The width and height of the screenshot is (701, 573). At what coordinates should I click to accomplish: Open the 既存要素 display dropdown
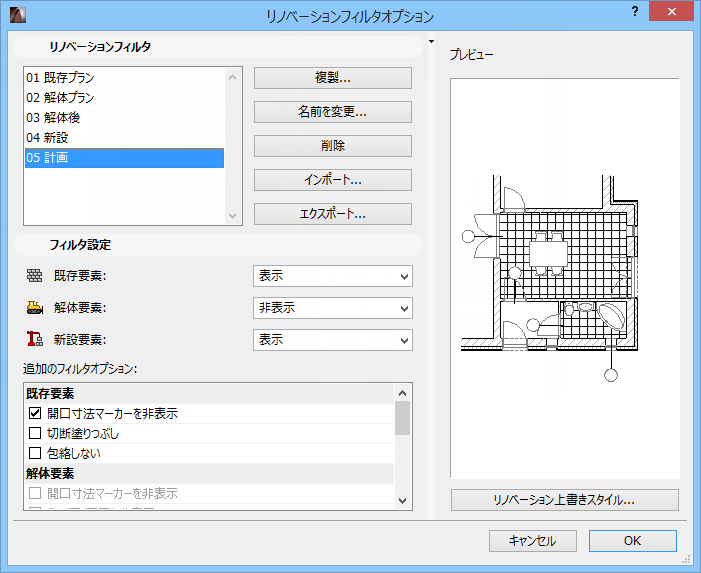pos(333,276)
